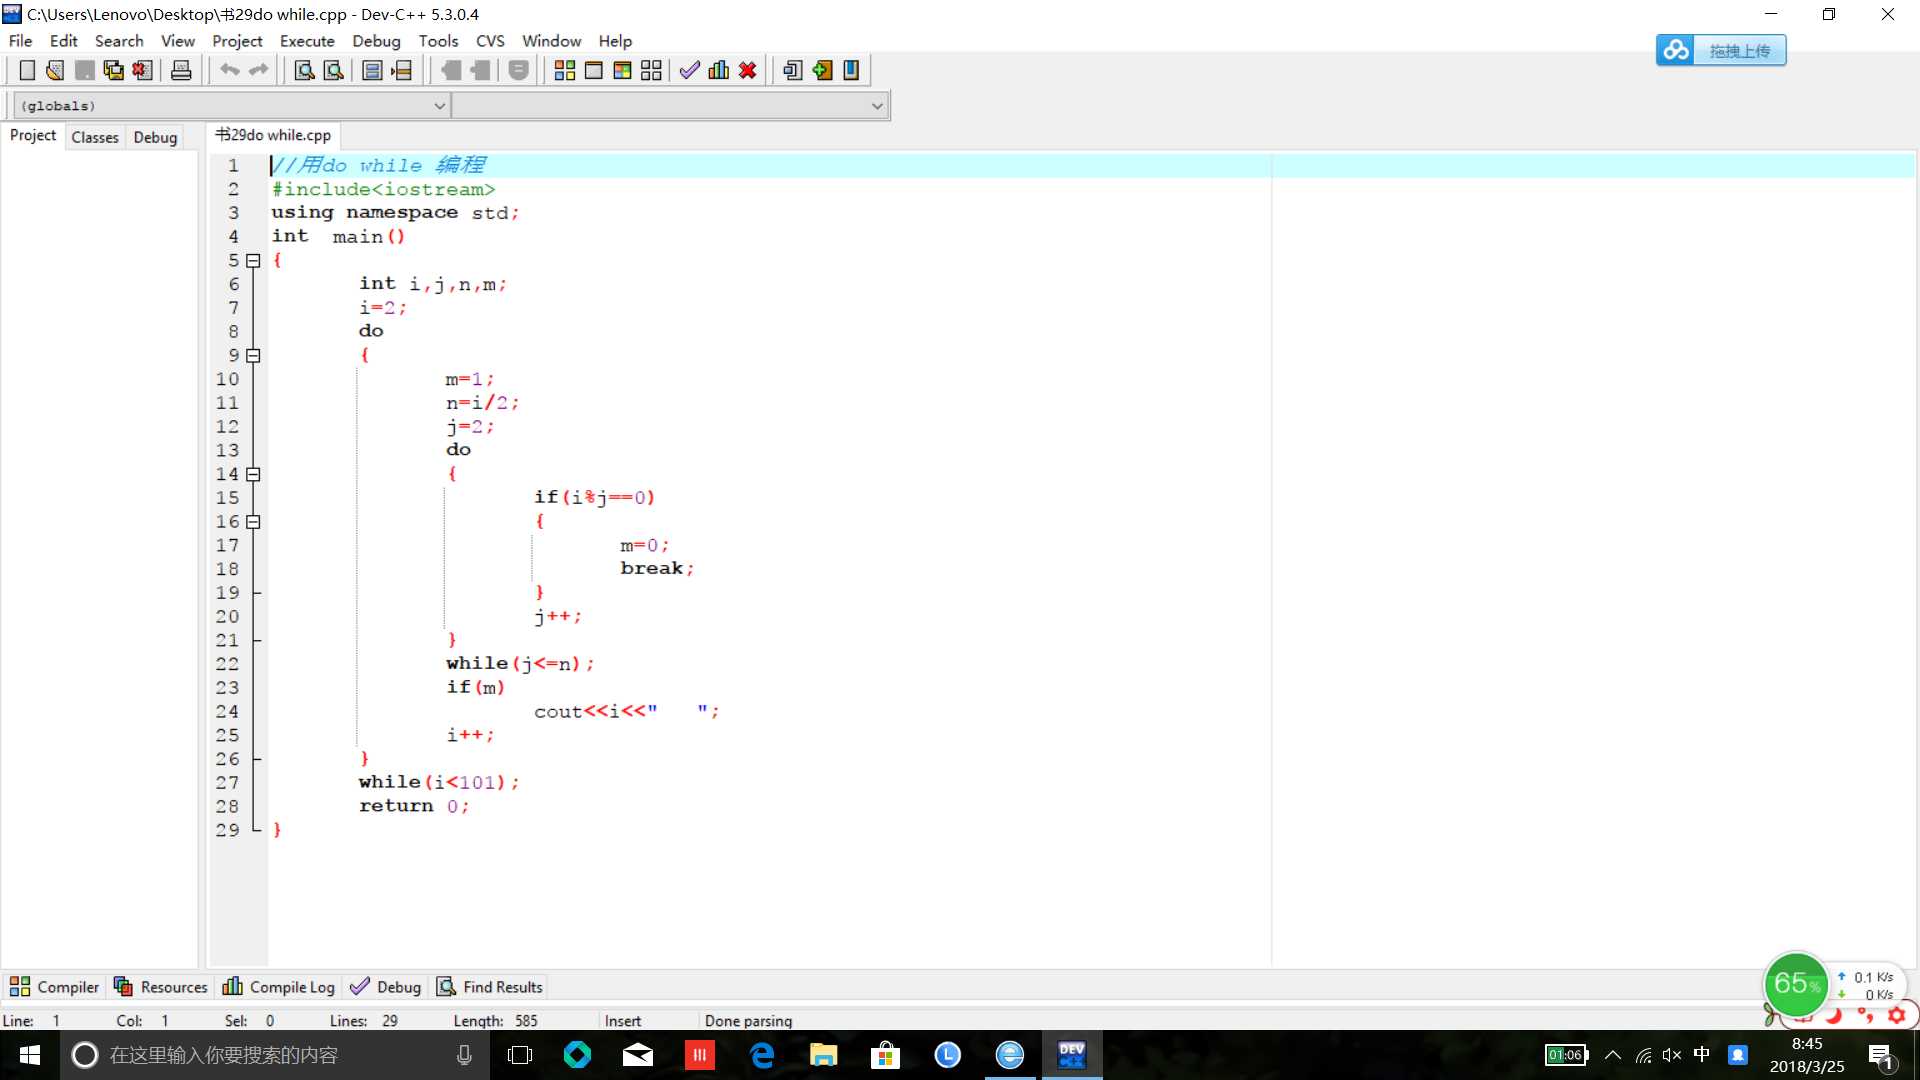
Task: Save the current file via the toolbar icon
Action: tap(85, 70)
